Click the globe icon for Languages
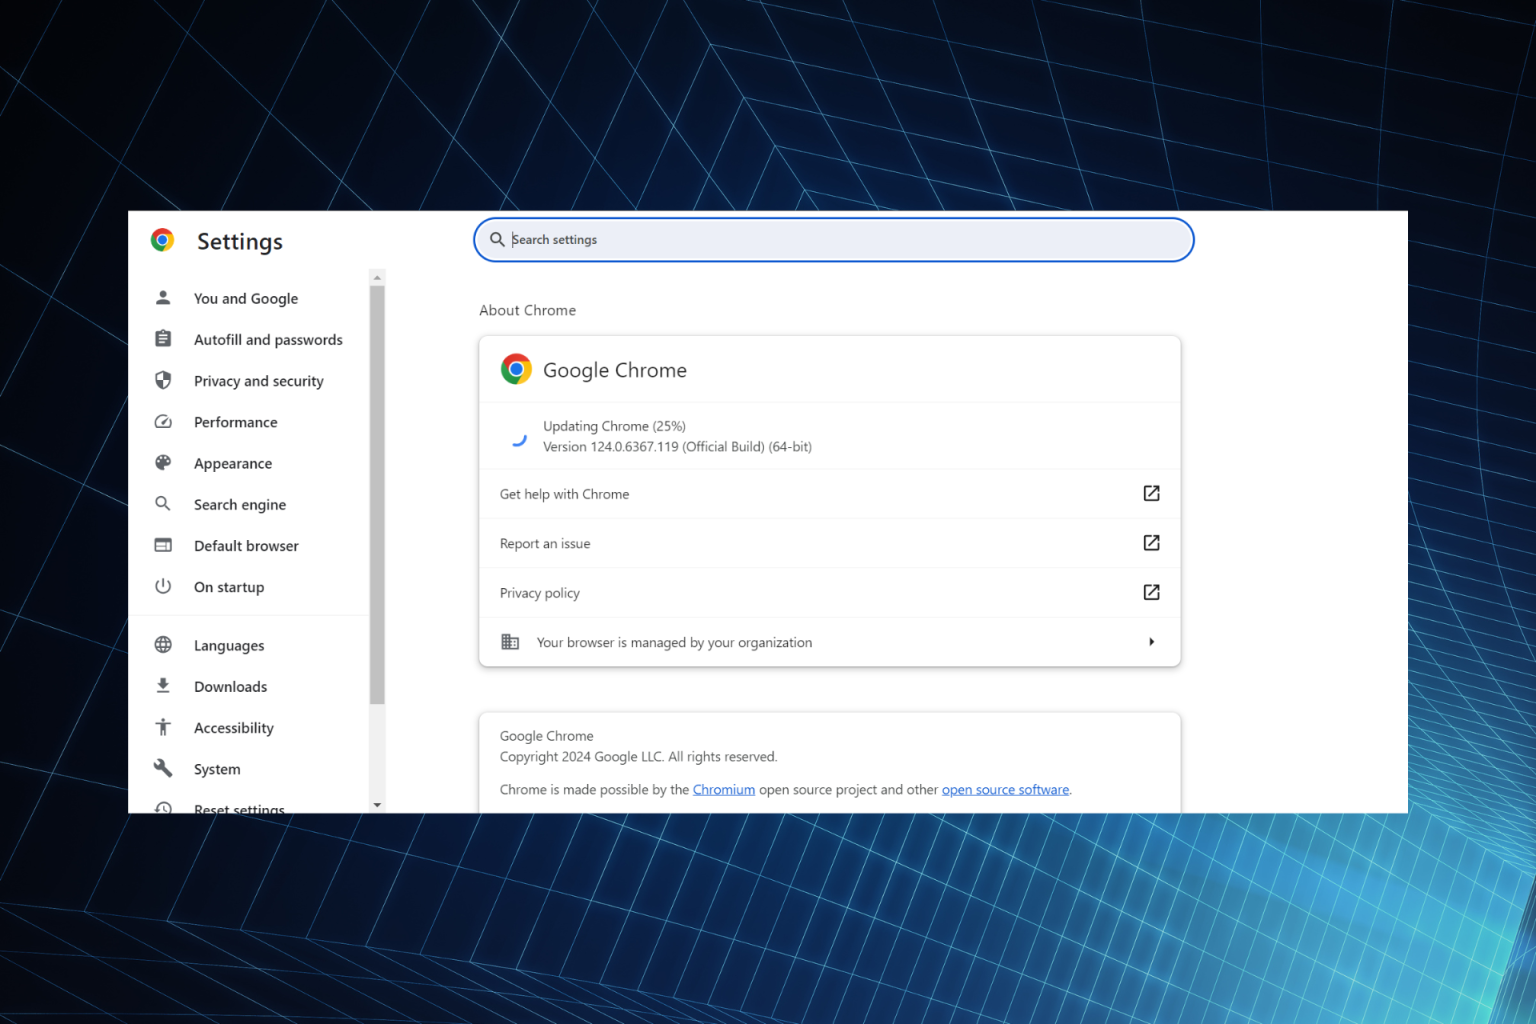This screenshot has height=1024, width=1536. pos(163,645)
